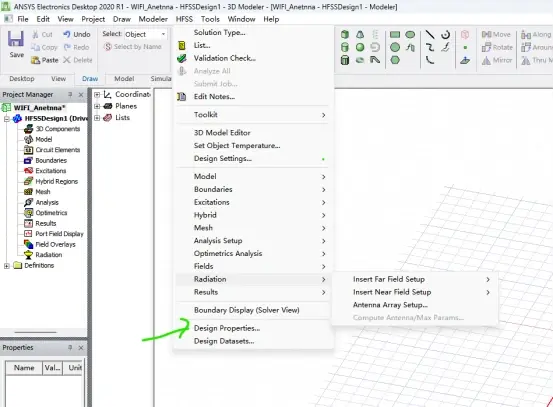The image size is (554, 407).
Task: Switch to the Model ribbon tab
Action: (124, 78)
